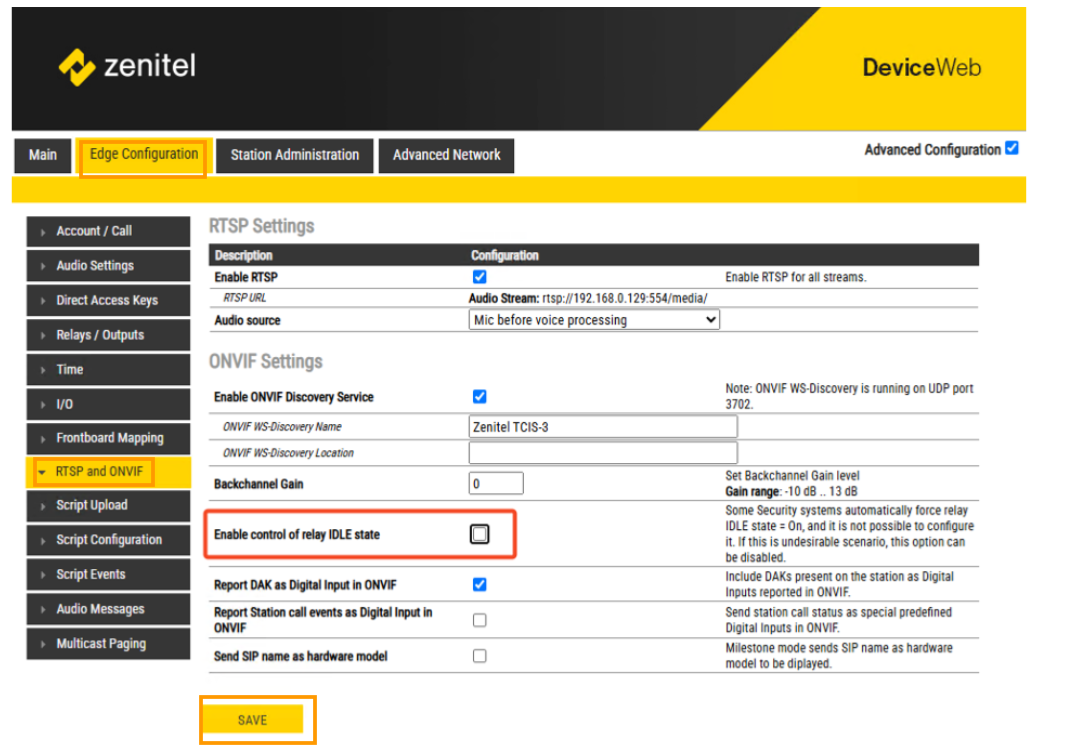This screenshot has height=746, width=1088.
Task: Expand the Frontboard Mapping arrow
Action: tap(43, 439)
